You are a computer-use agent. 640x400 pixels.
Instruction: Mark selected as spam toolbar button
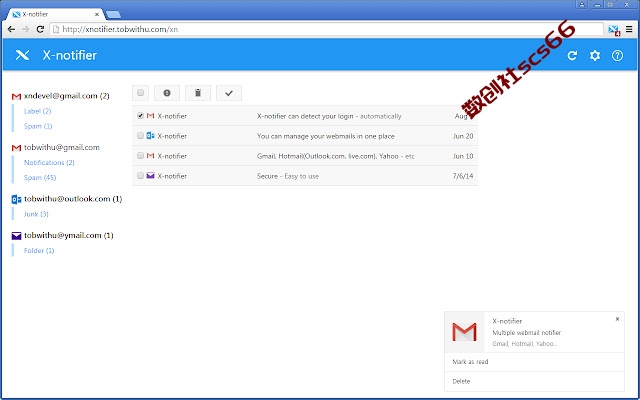click(x=167, y=93)
